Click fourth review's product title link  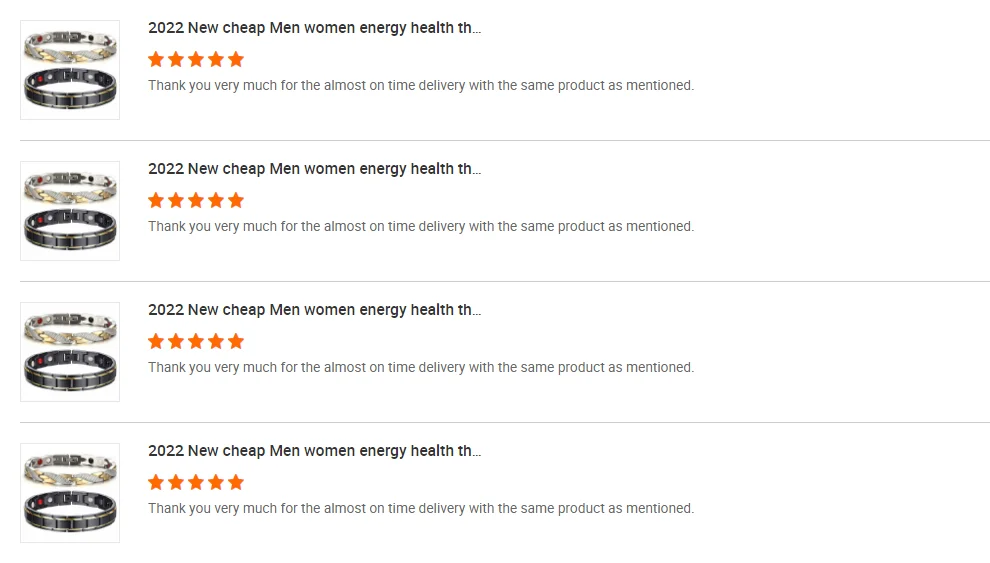point(314,451)
